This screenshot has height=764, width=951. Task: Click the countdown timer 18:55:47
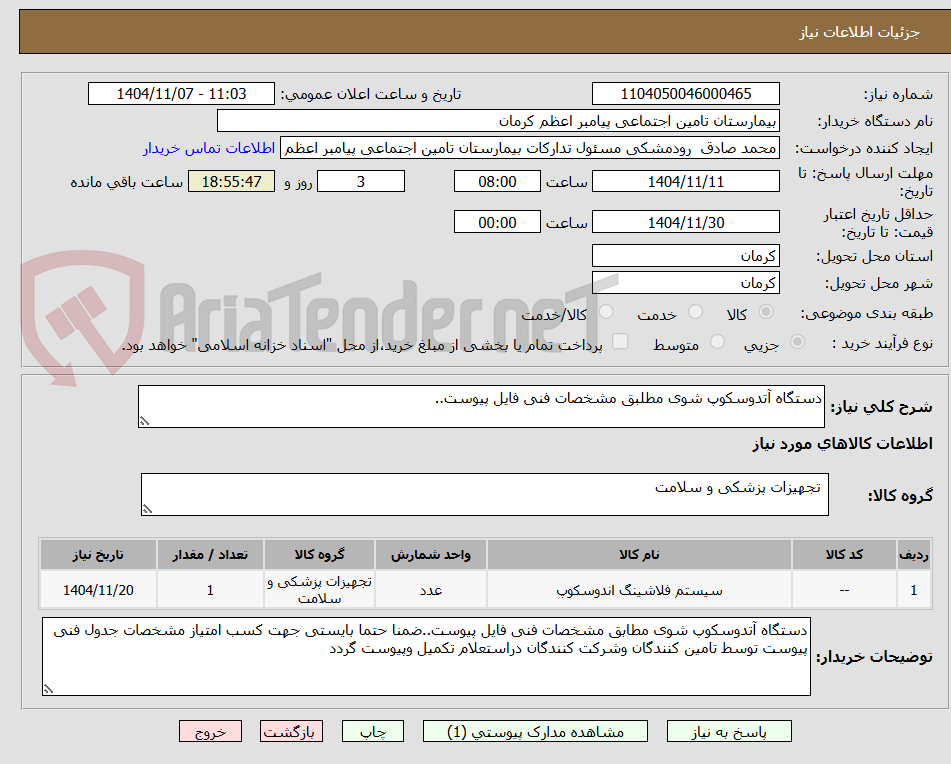(231, 181)
